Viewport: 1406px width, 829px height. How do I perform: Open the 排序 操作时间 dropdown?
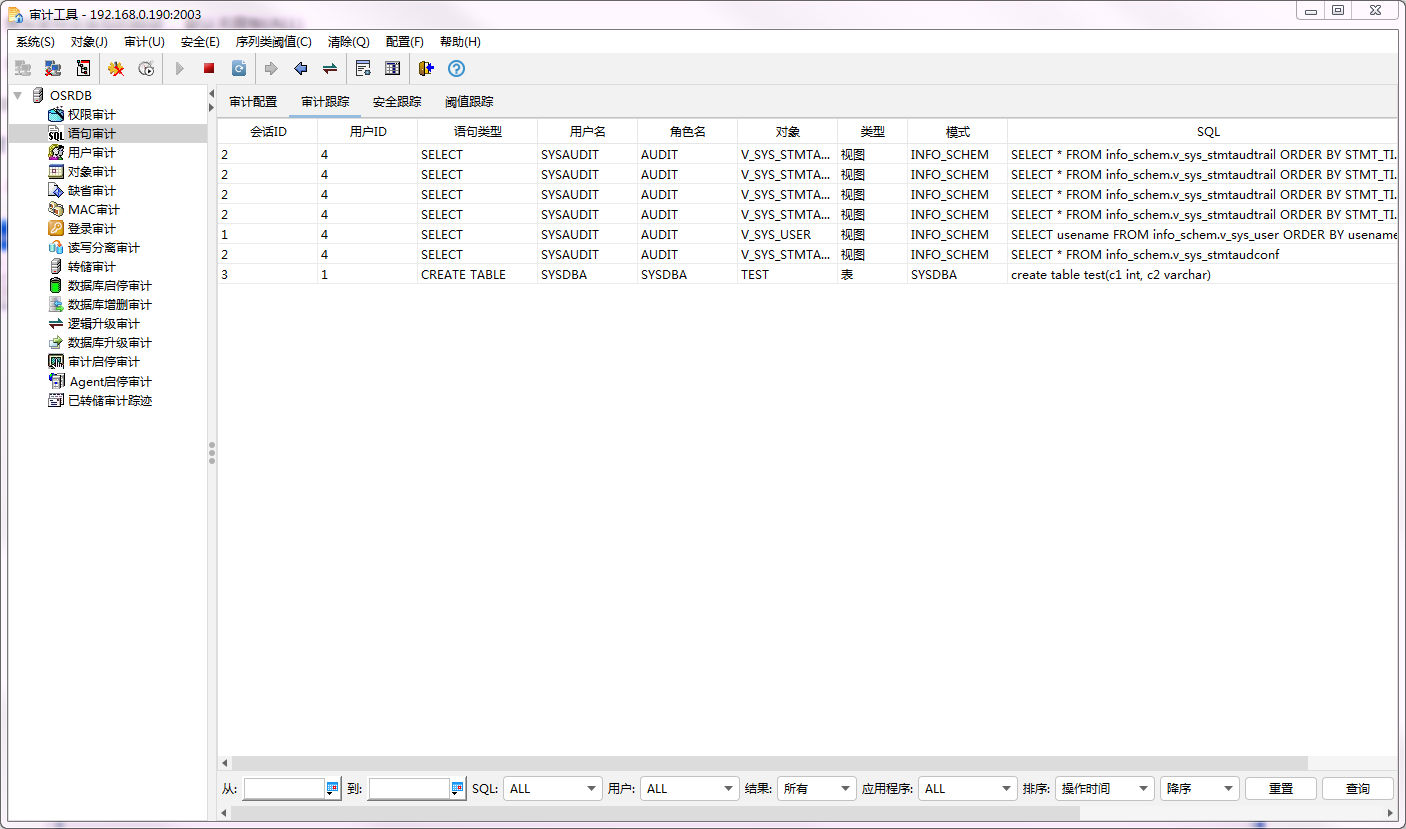point(1104,788)
